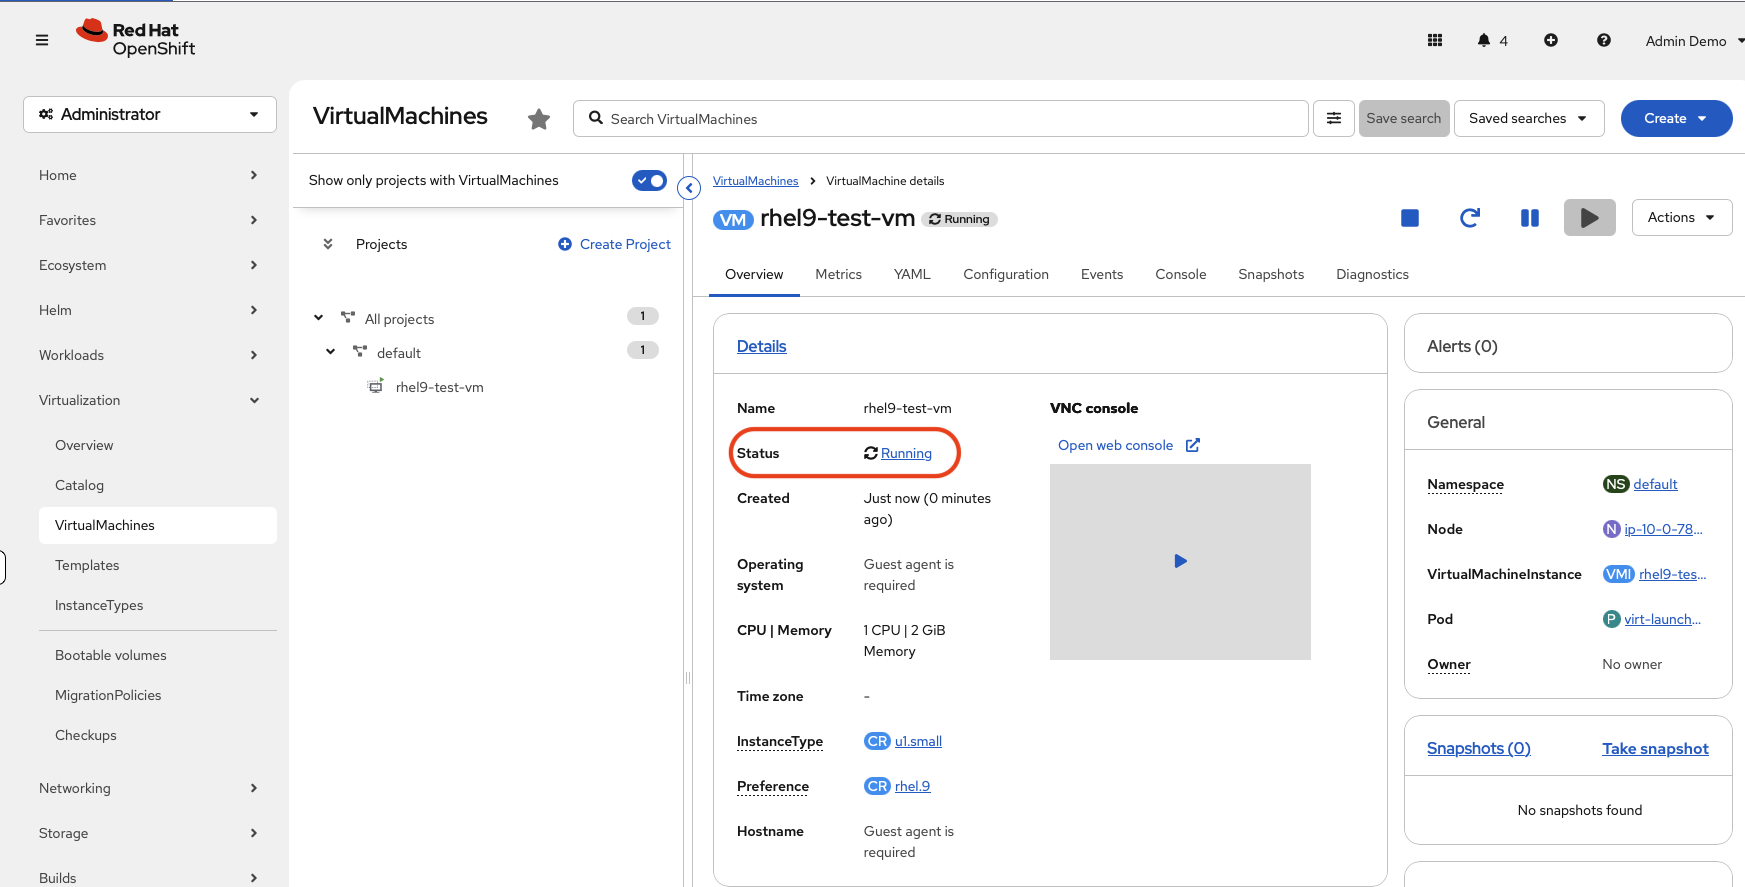This screenshot has width=1745, height=887.
Task: Click the Open web console link
Action: tap(1116, 446)
